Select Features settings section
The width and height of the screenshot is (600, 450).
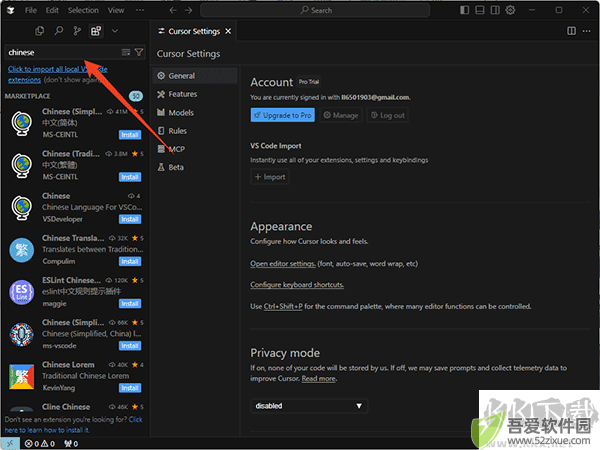point(195,94)
